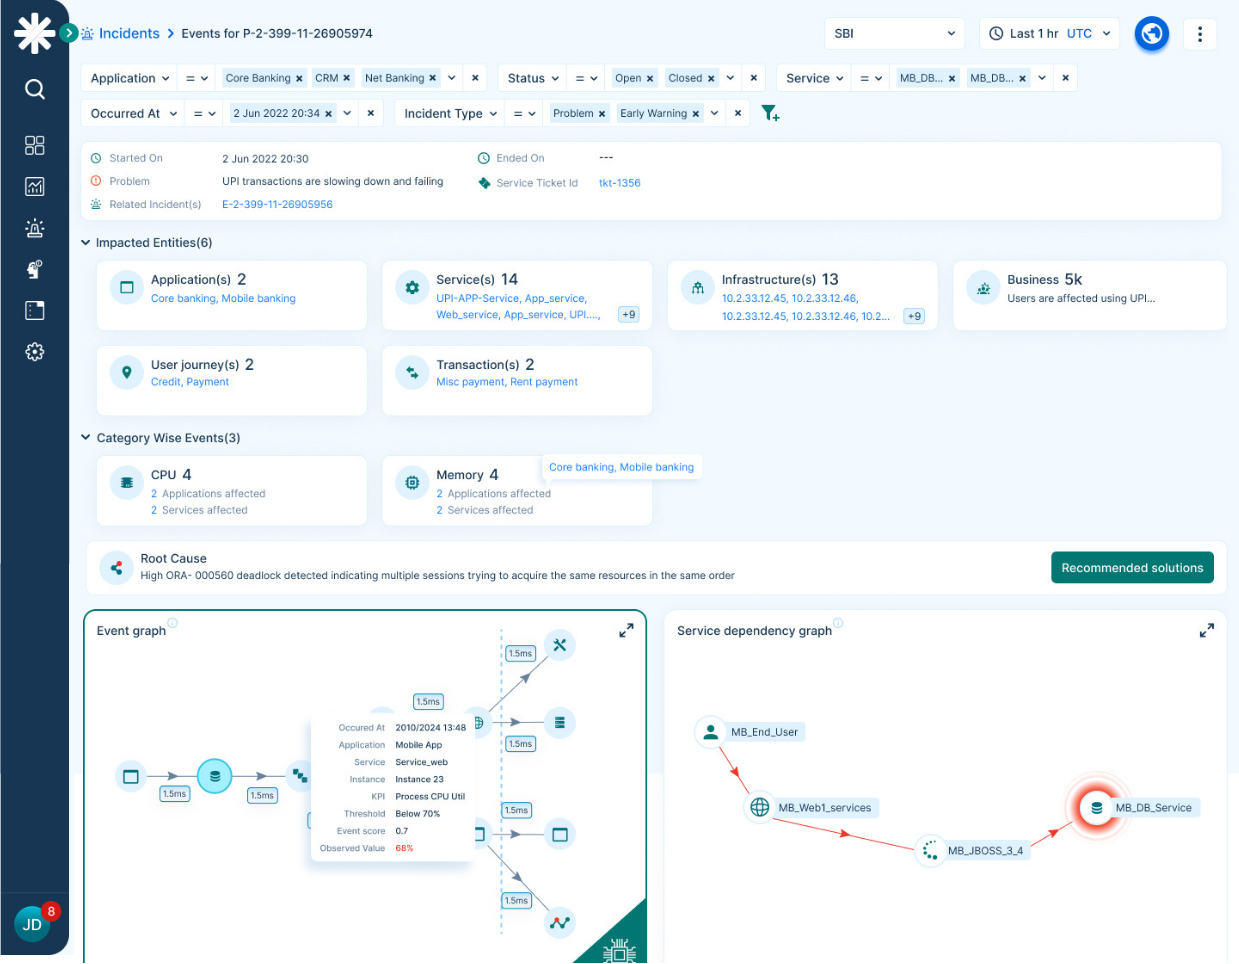Open the Incident Type filter field dropdown

coord(450,114)
